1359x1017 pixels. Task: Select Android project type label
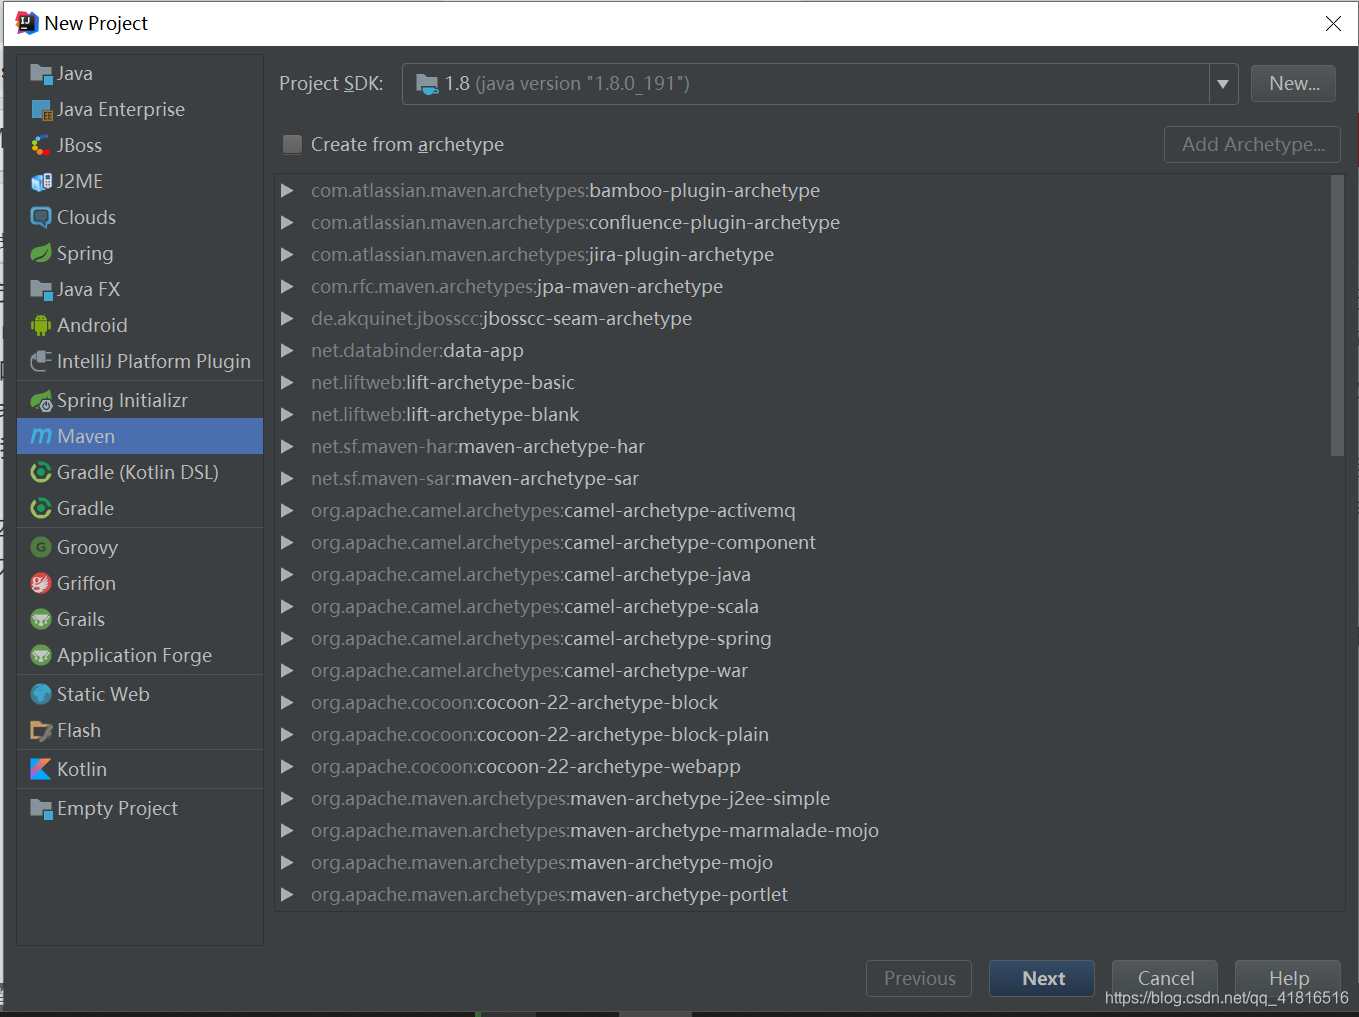(x=92, y=325)
